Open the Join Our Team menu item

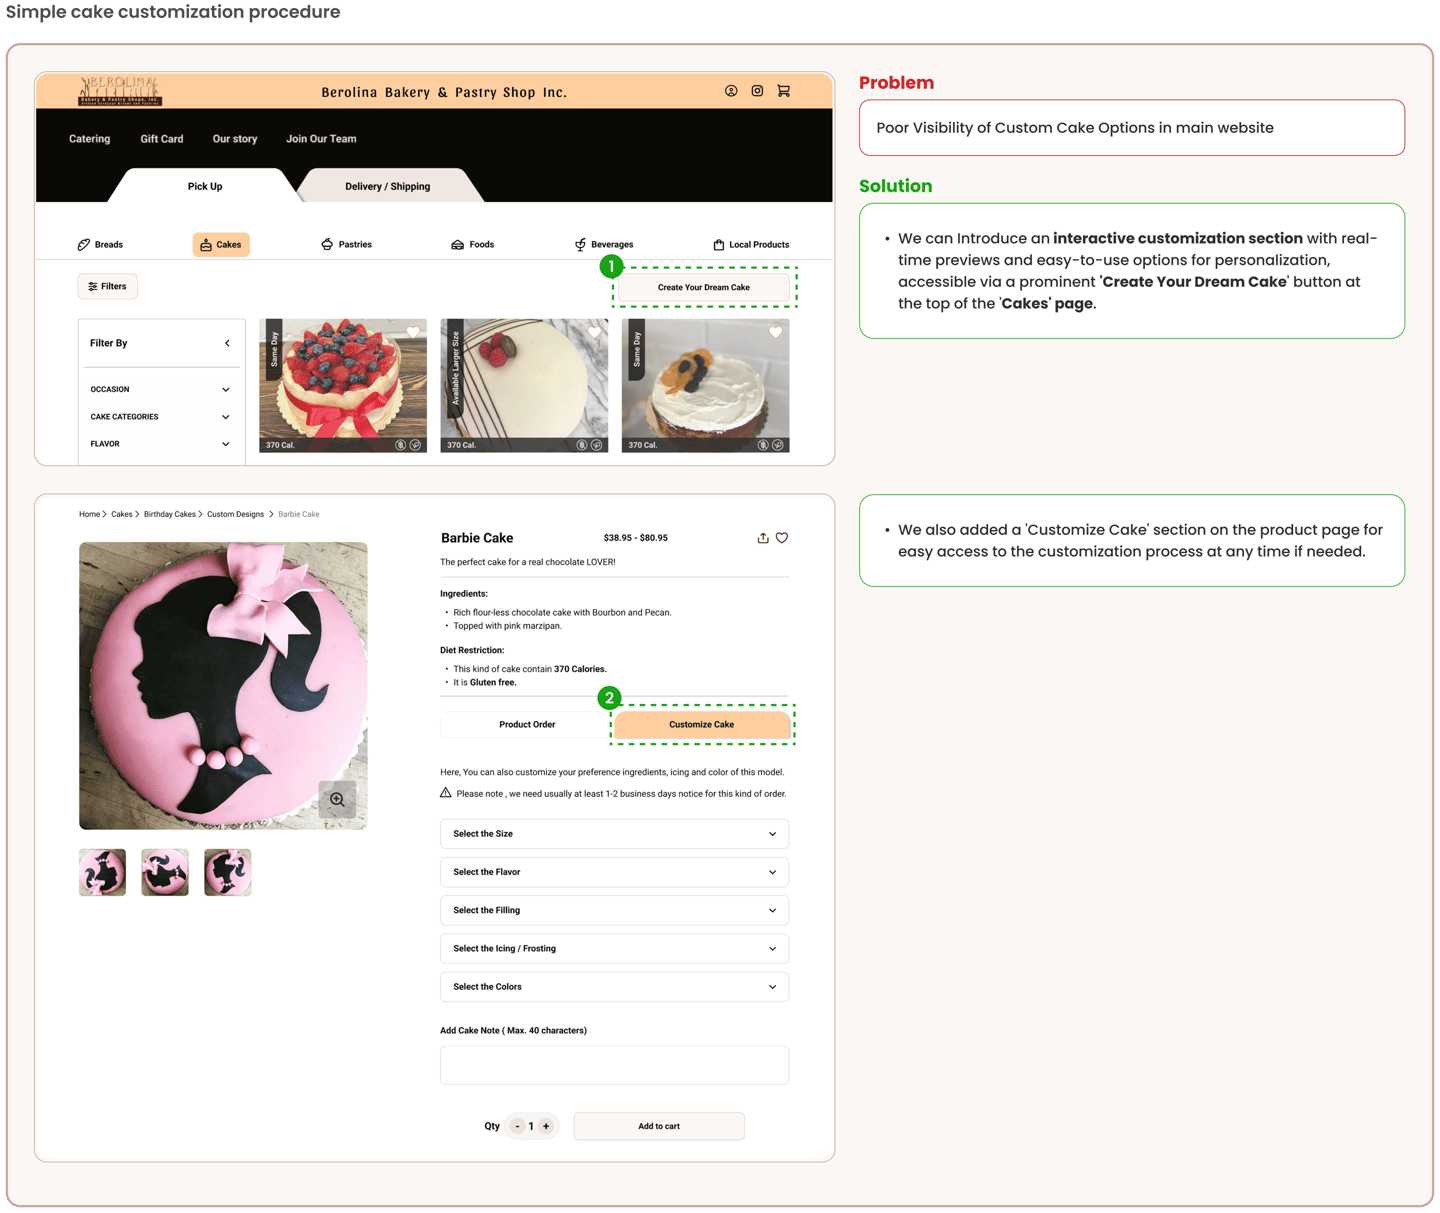tap(321, 139)
